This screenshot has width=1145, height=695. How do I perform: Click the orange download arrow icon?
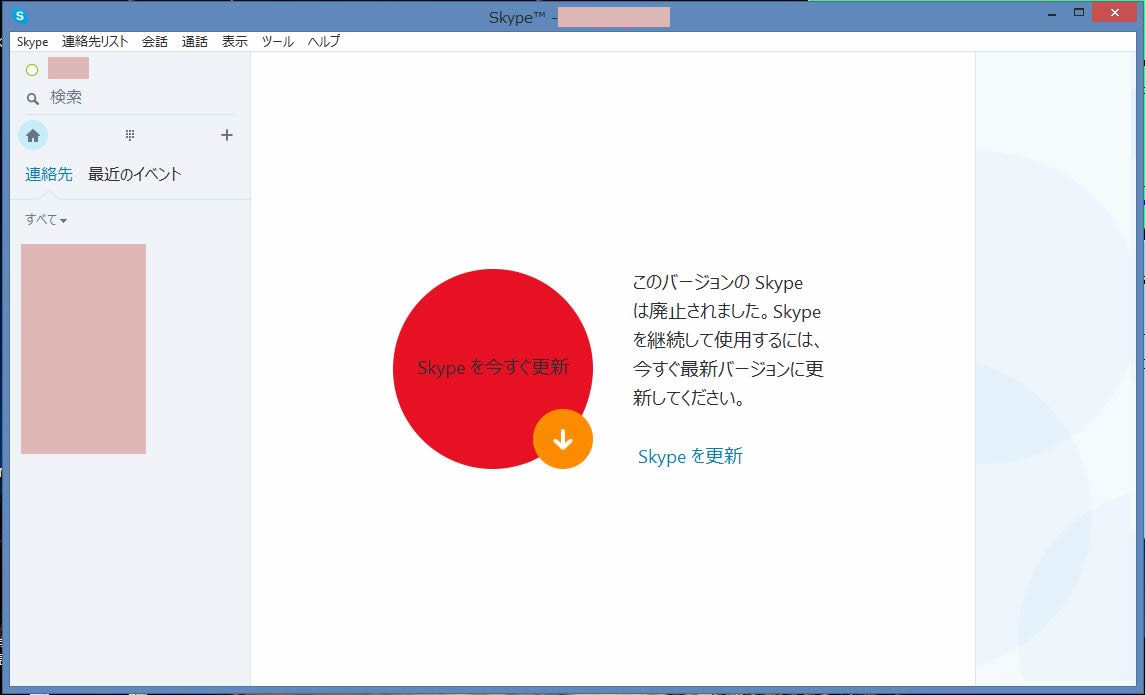[x=563, y=439]
